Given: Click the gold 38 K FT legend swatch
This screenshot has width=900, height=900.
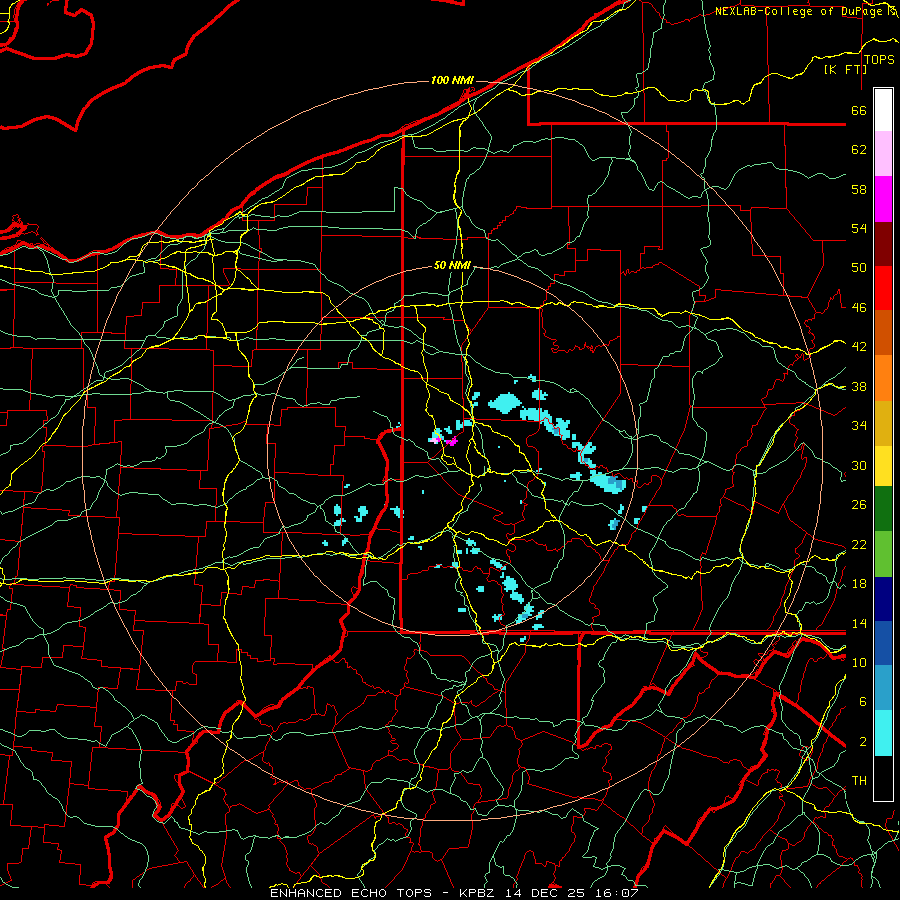Looking at the screenshot, I should (883, 423).
